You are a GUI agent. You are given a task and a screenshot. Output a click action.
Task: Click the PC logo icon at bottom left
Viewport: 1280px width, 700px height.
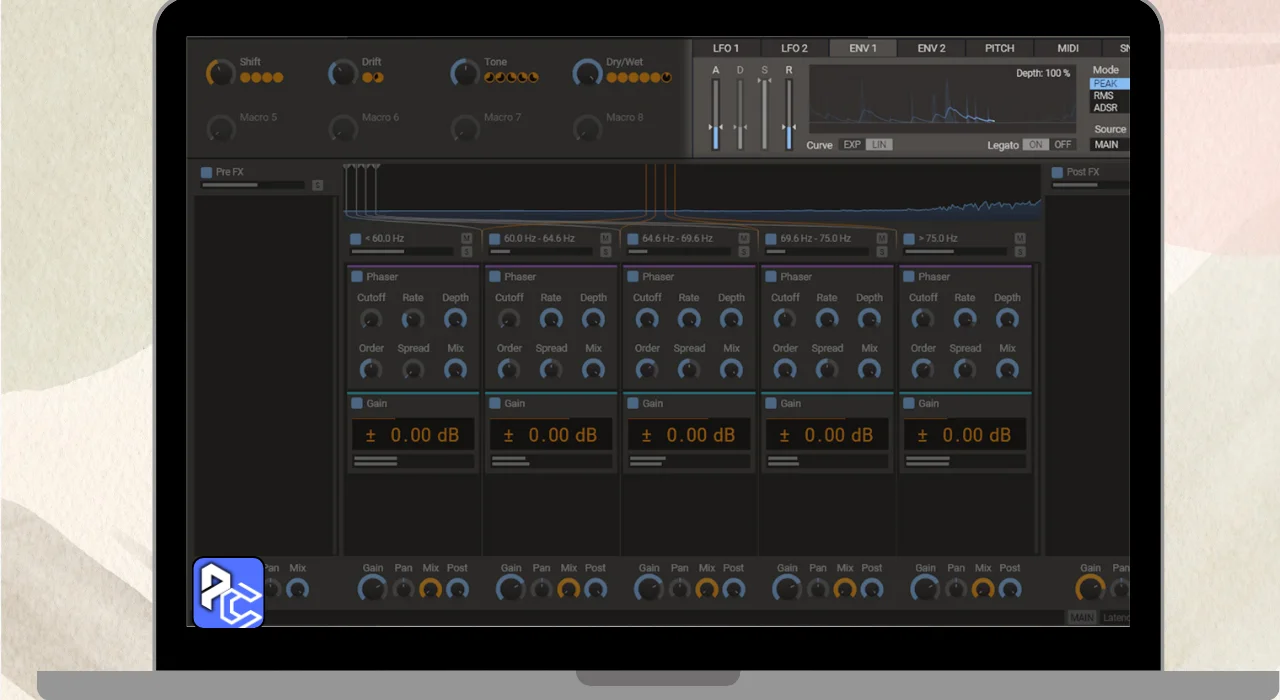click(x=228, y=593)
